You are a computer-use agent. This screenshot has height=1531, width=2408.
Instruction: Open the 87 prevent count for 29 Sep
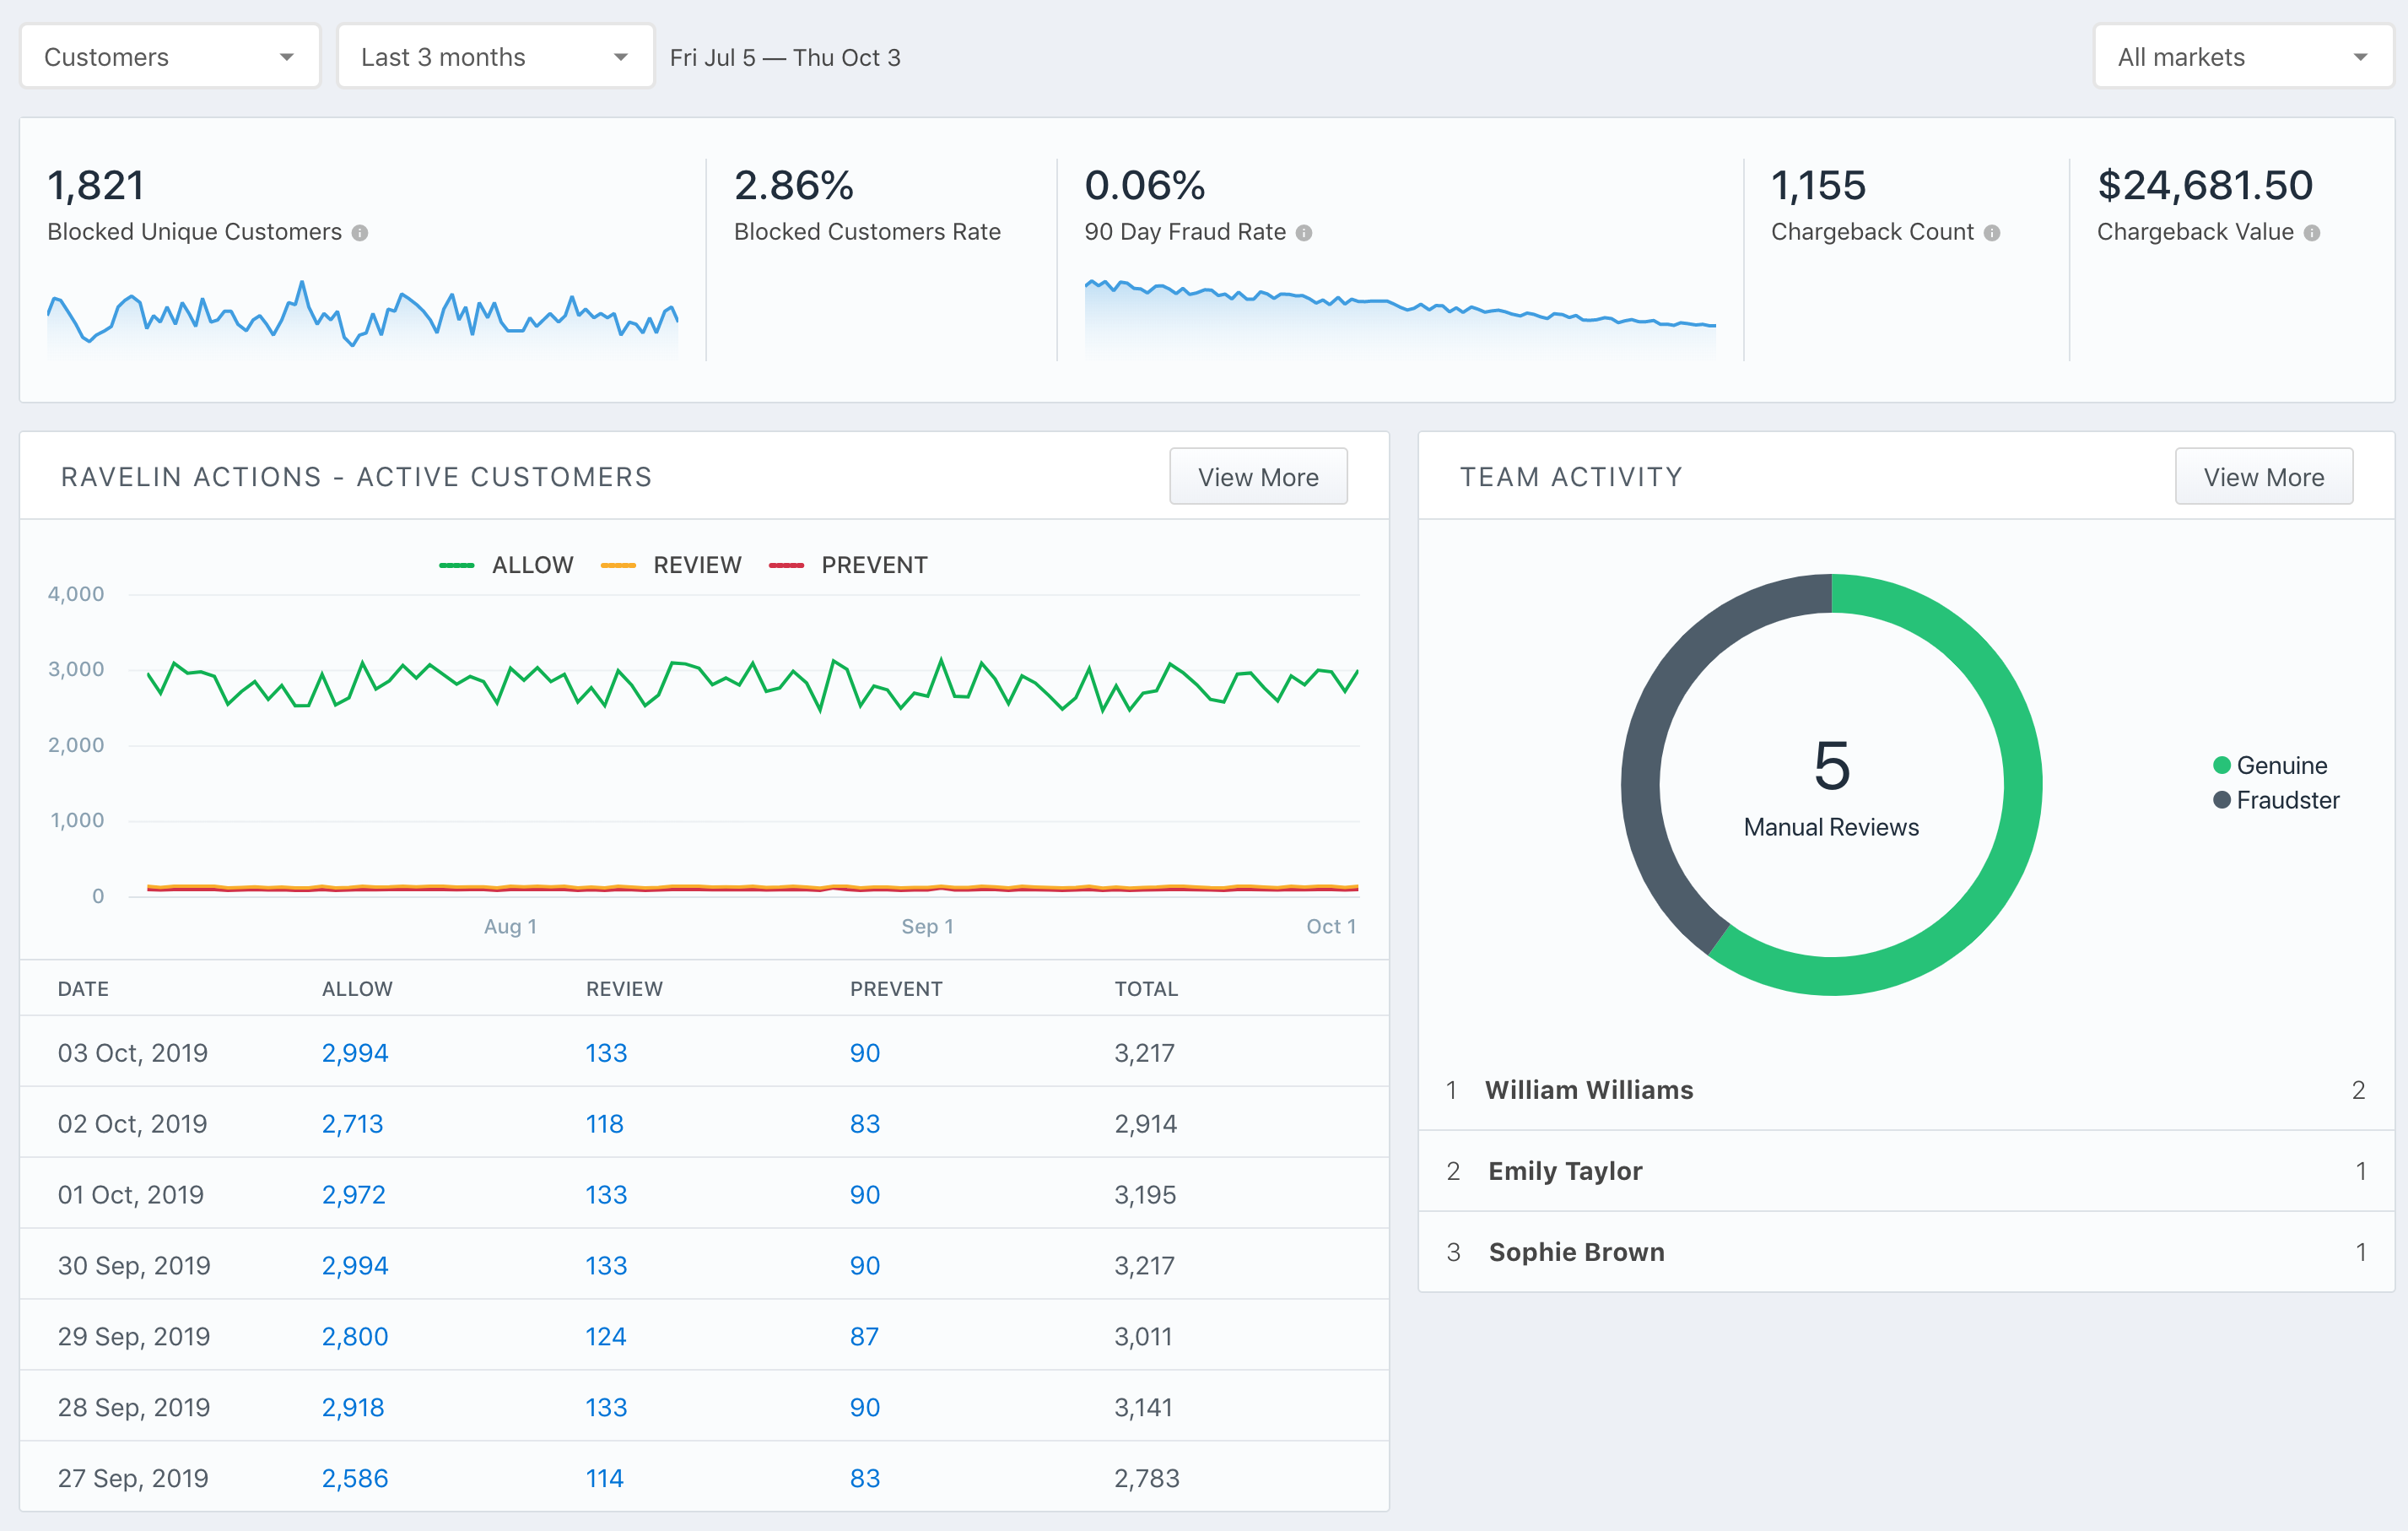pos(864,1336)
